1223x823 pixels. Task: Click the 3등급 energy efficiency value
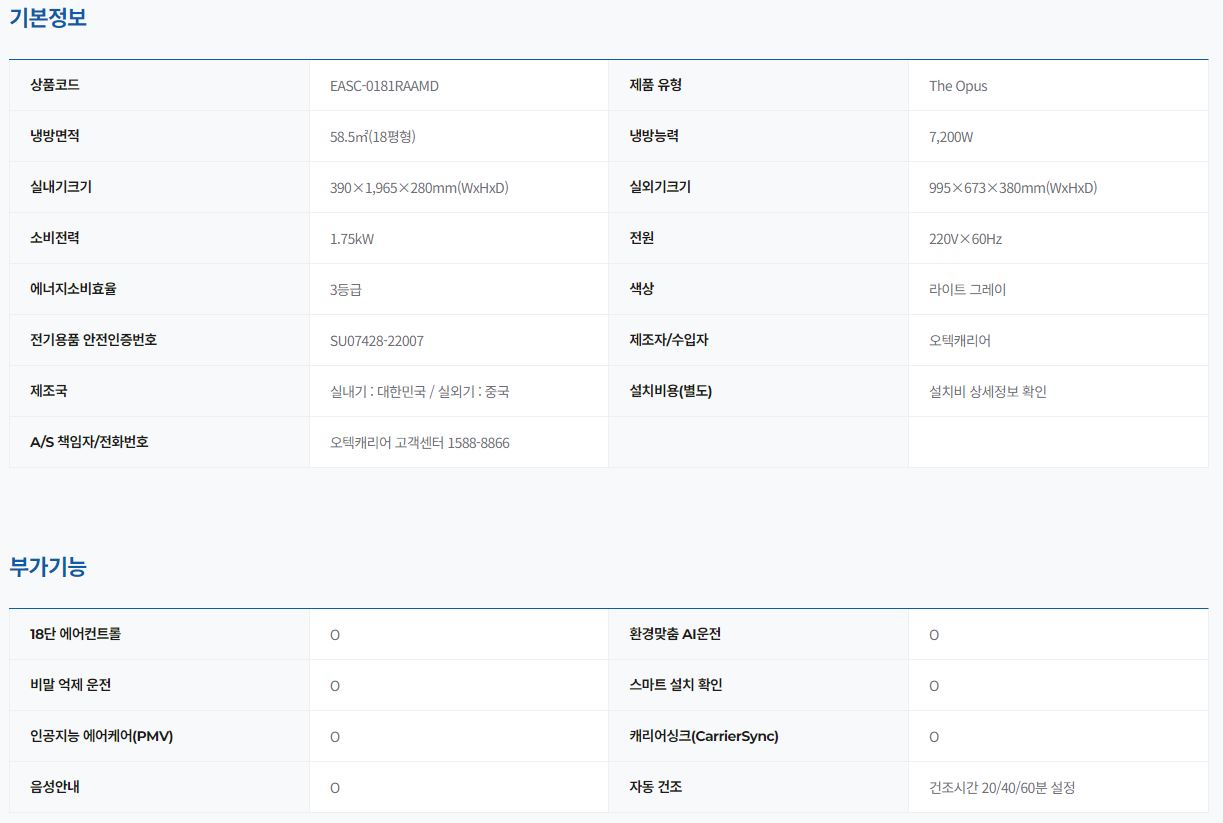click(345, 290)
